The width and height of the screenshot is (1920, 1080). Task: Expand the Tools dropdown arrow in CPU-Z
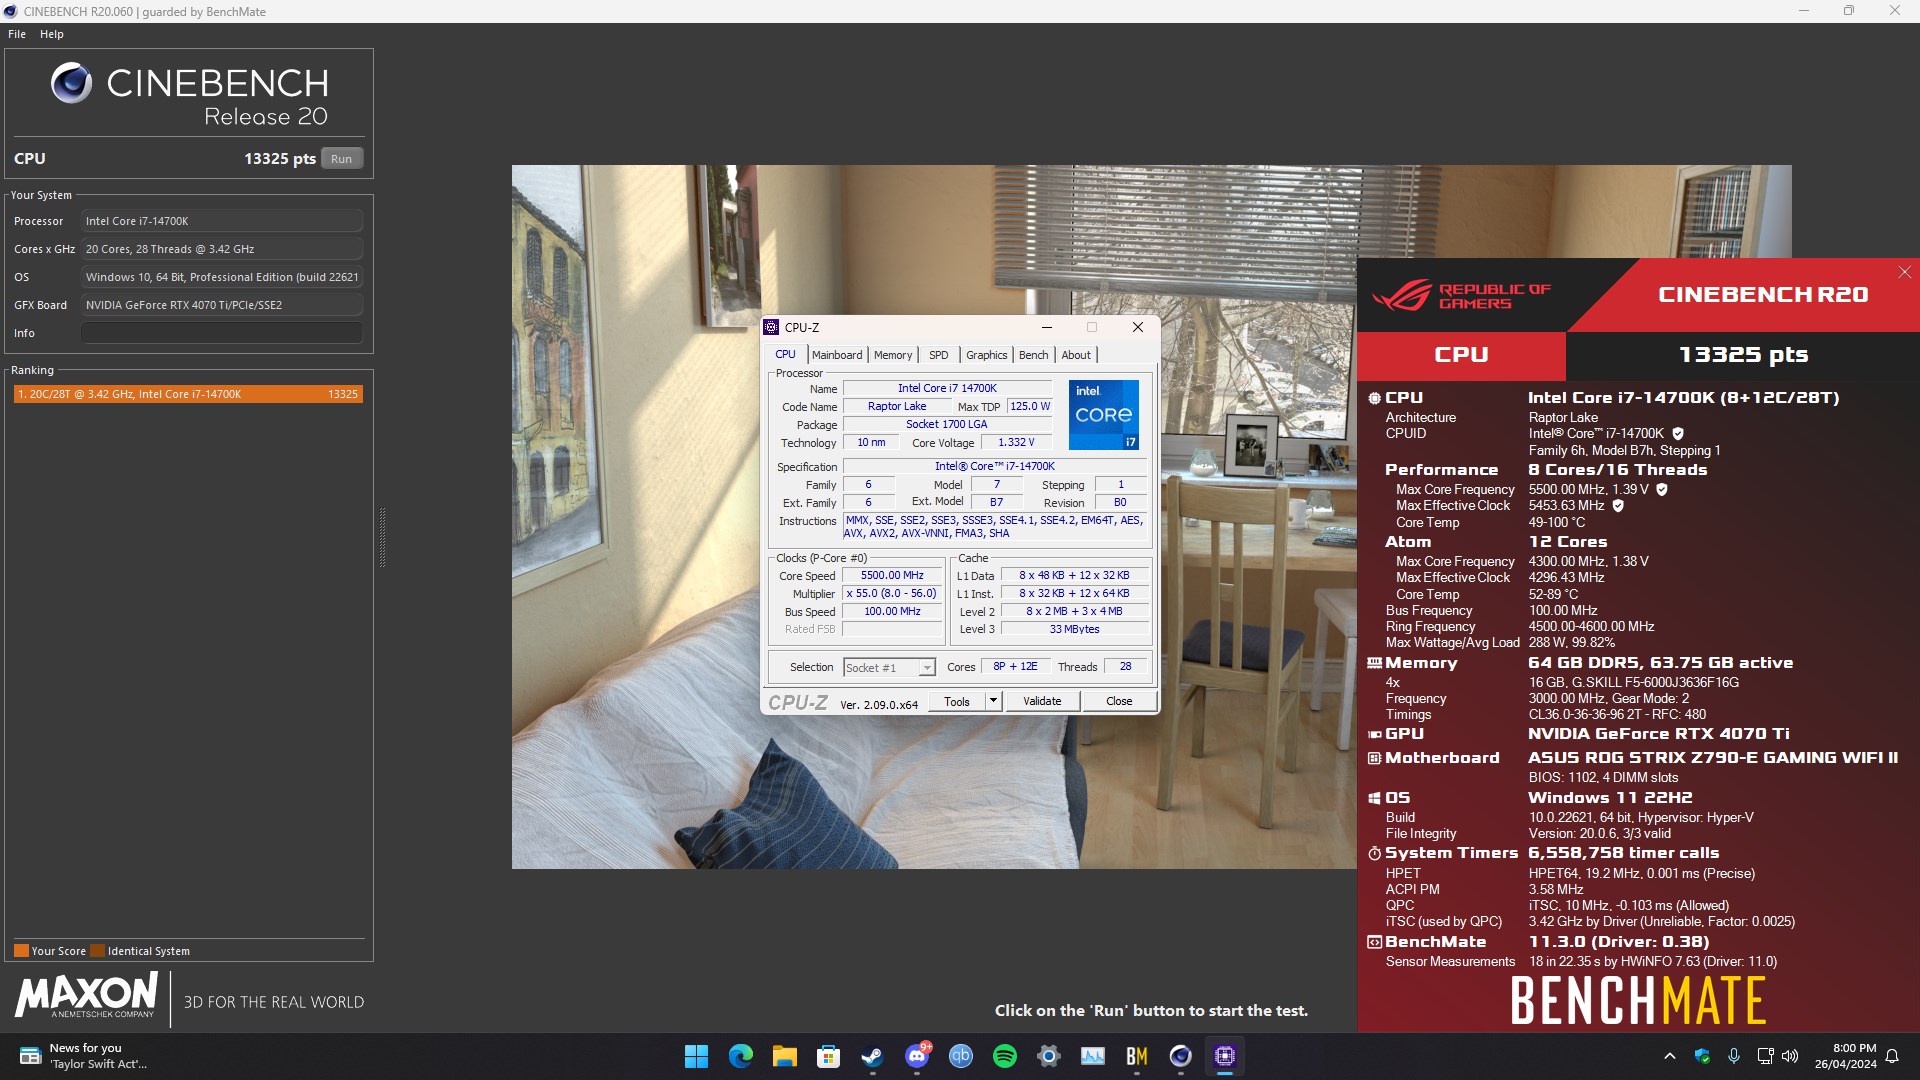(x=993, y=701)
